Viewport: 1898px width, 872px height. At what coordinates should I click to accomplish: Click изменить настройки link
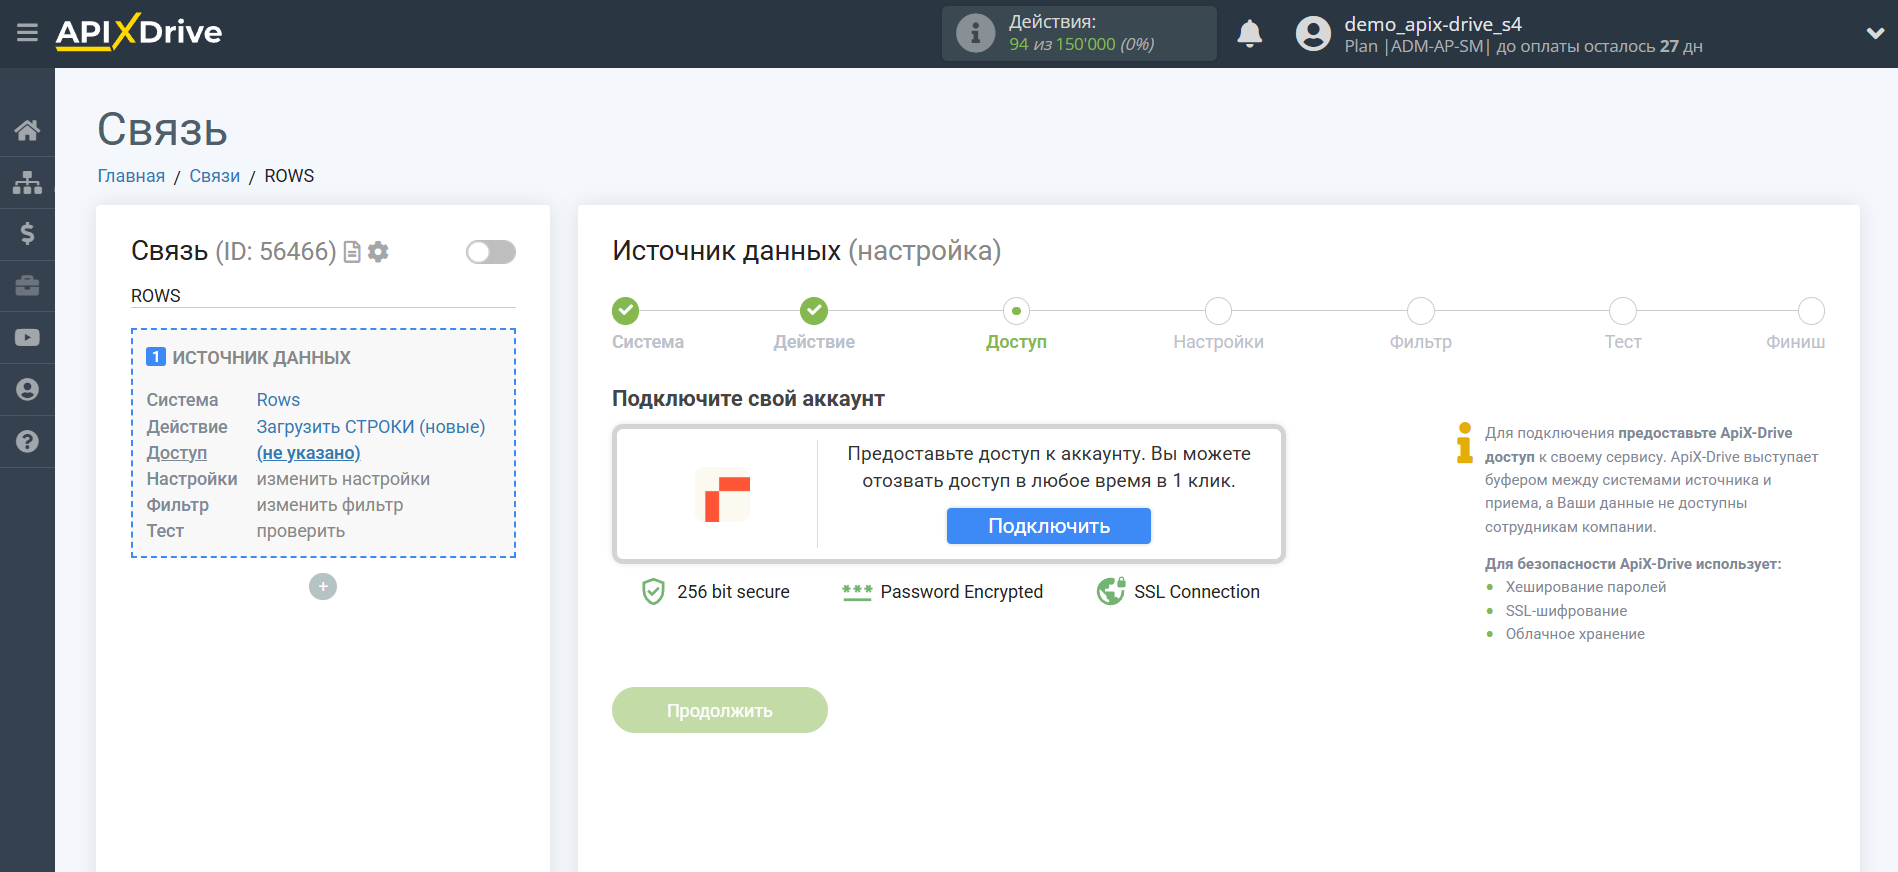[343, 479]
